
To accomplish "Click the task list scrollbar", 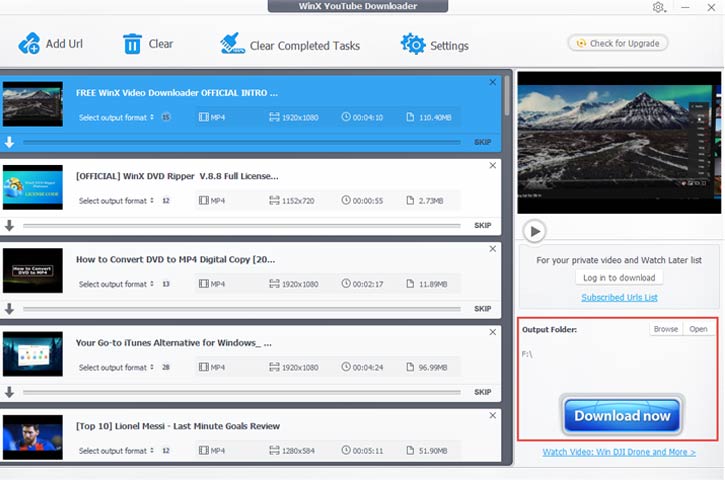I will coord(507,96).
